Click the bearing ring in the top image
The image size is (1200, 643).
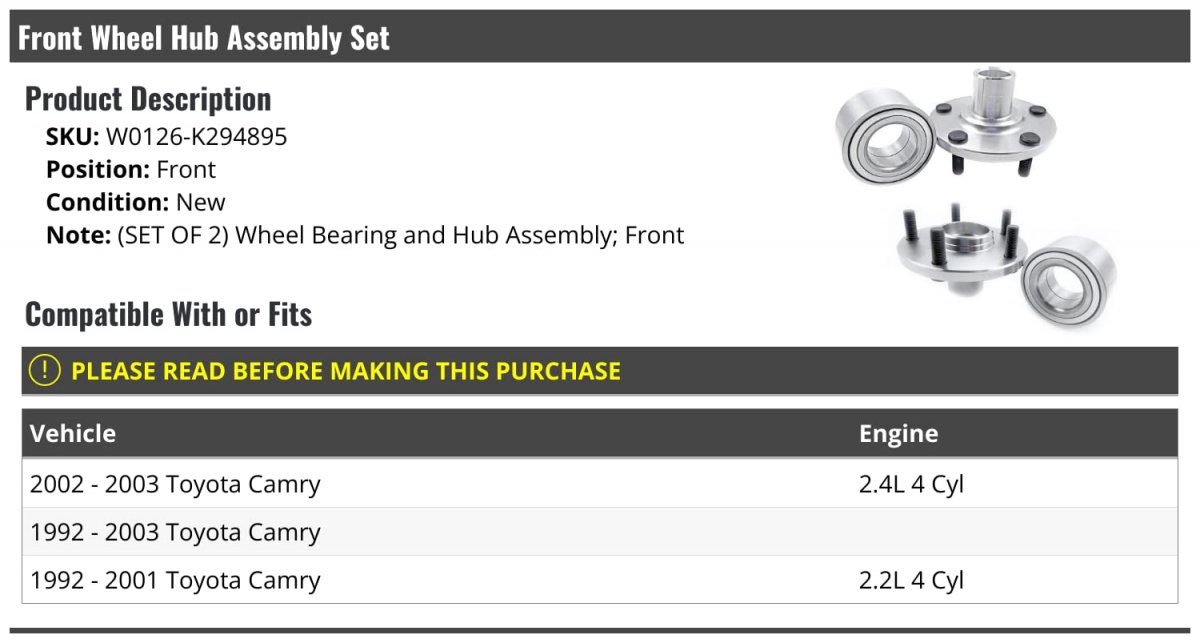(885, 137)
